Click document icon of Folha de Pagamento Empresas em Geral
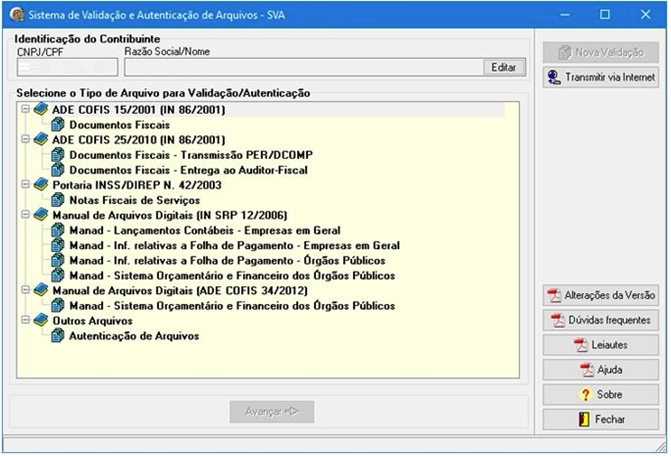 [58, 245]
